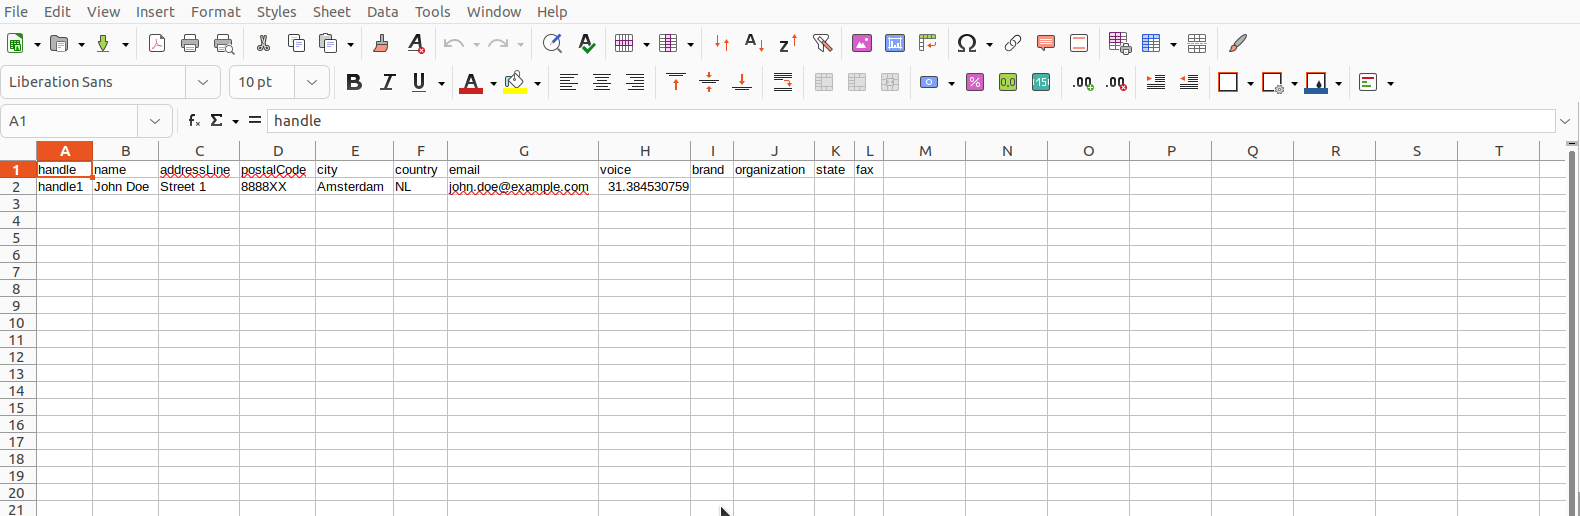Toggle Print Preview
The width and height of the screenshot is (1580, 516).
pyautogui.click(x=224, y=43)
